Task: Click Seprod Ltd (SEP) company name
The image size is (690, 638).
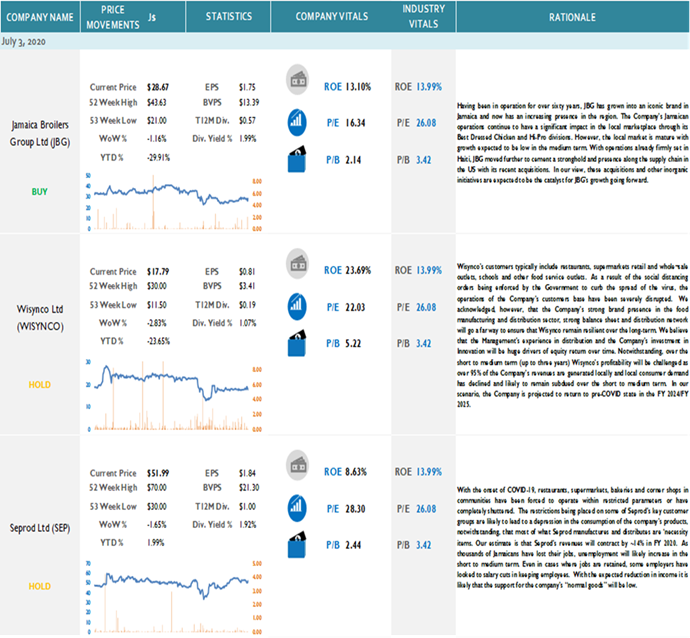Action: (40, 528)
